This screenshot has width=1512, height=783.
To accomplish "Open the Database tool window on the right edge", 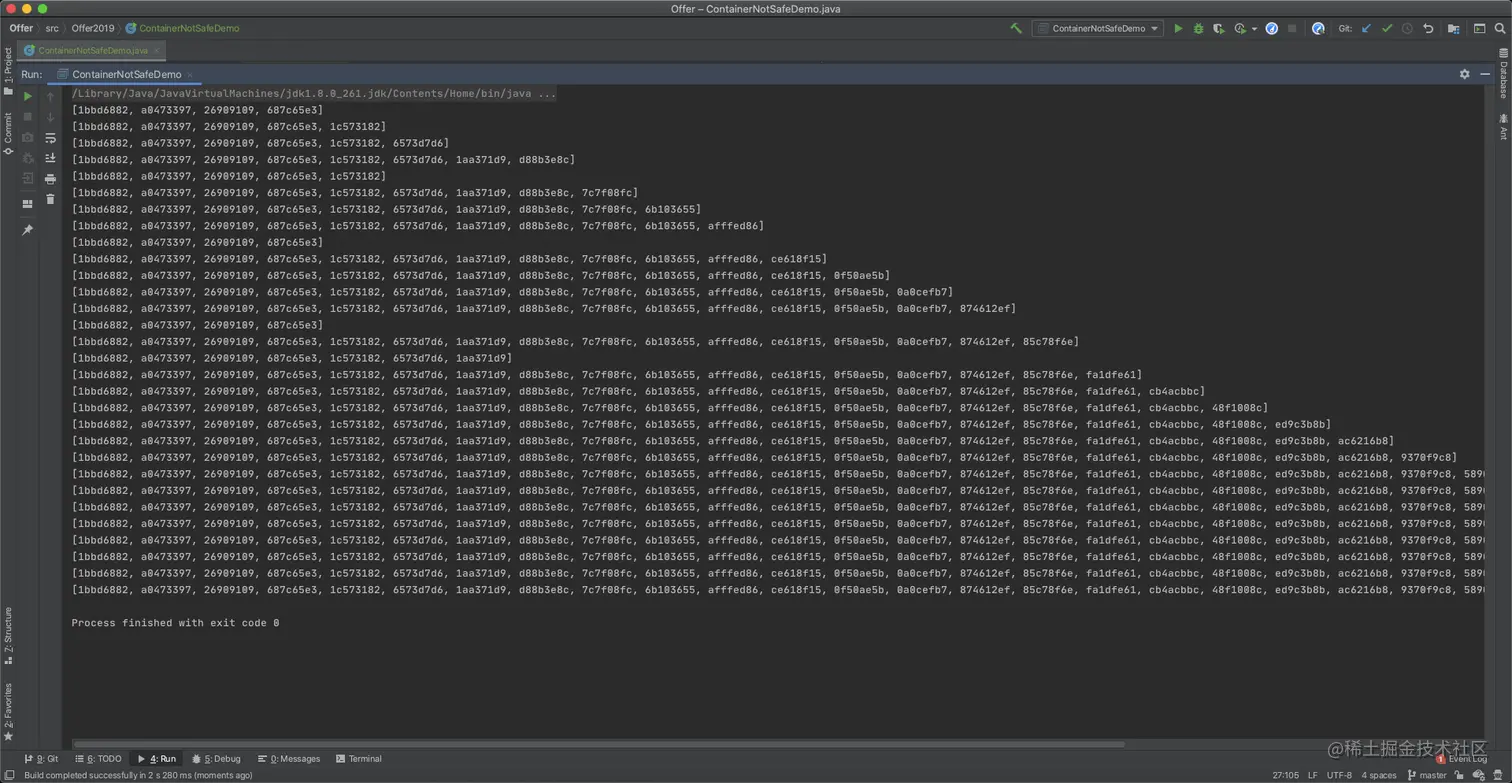I will click(1503, 73).
